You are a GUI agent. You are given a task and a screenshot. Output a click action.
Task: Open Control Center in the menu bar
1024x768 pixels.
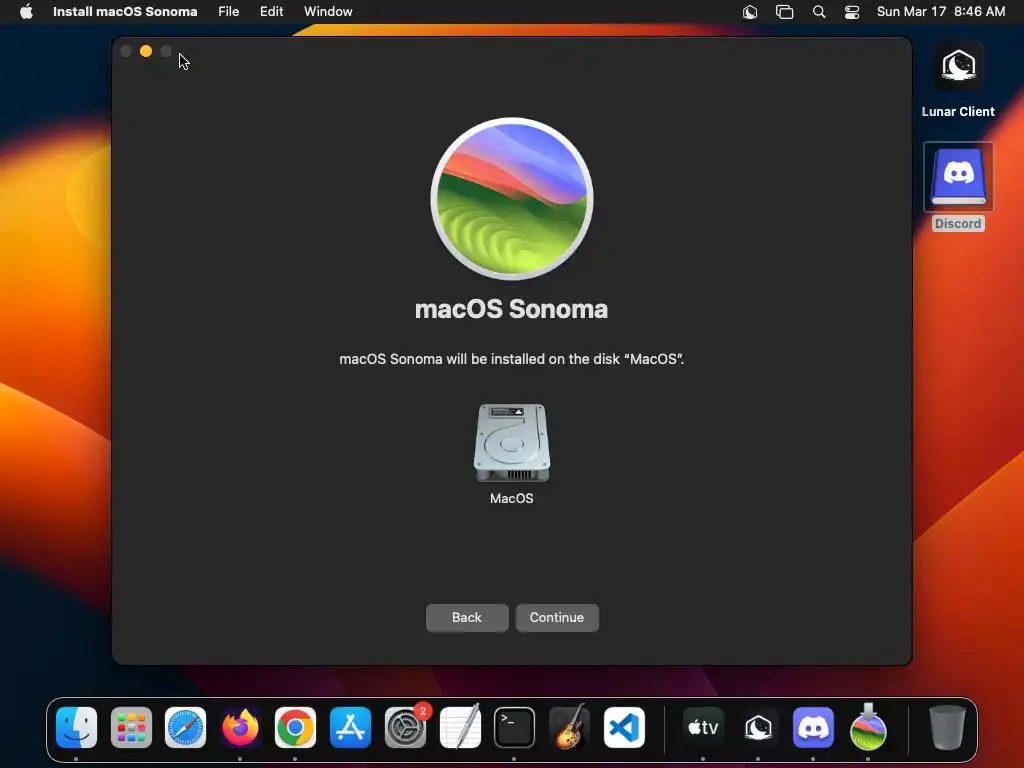(x=852, y=12)
